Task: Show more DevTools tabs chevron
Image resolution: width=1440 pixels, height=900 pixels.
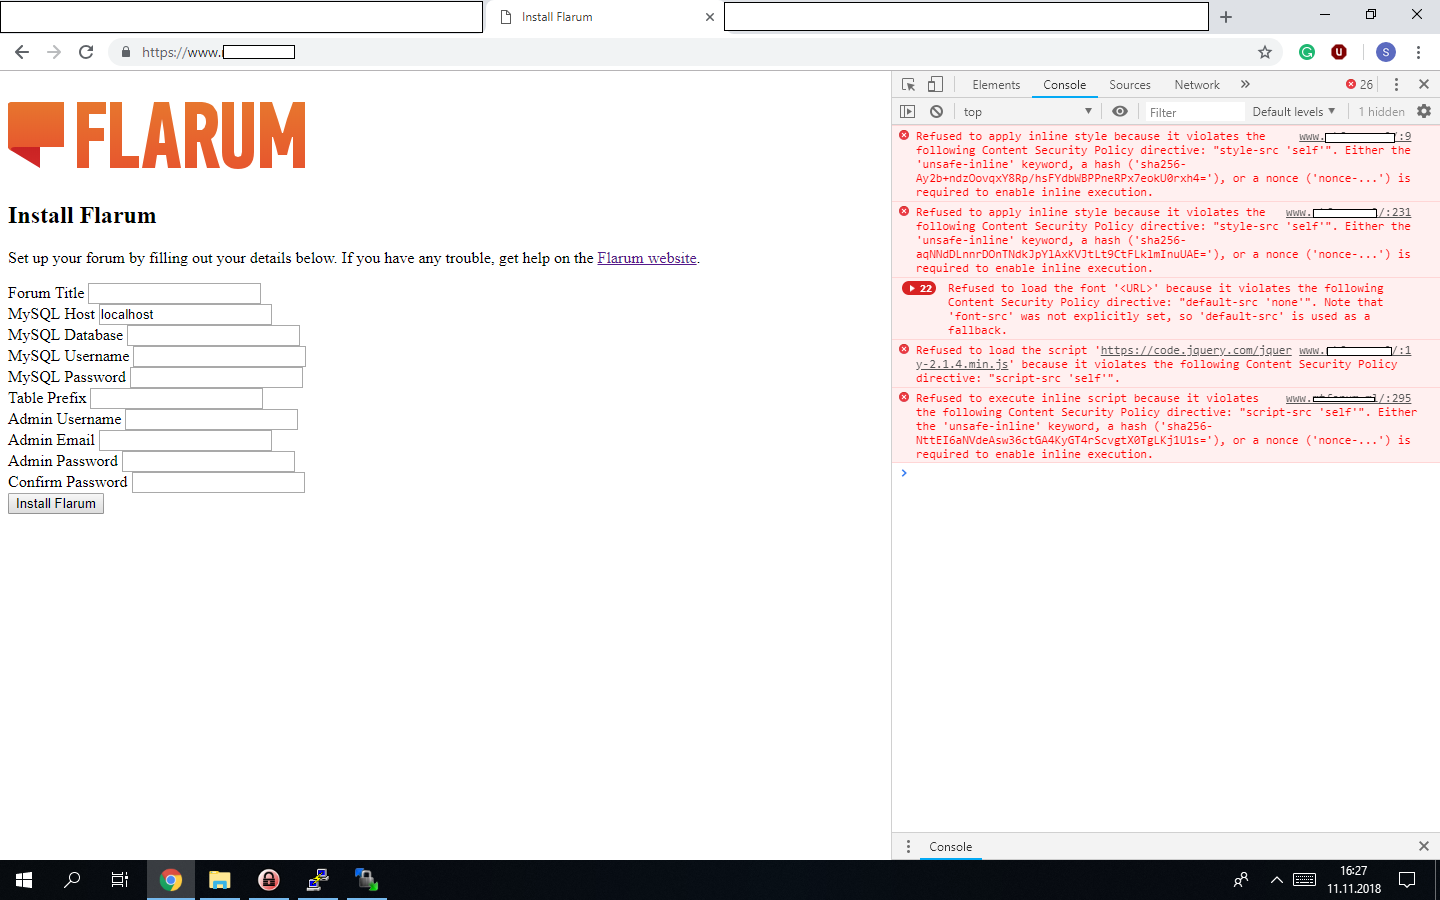Action: [x=1245, y=85]
